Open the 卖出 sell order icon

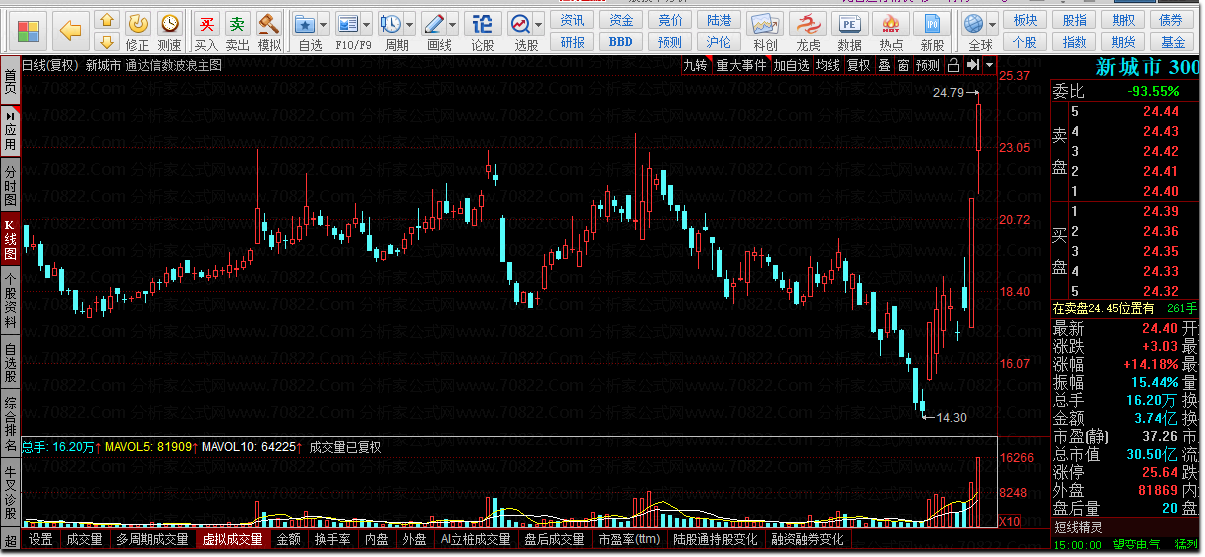point(237,31)
